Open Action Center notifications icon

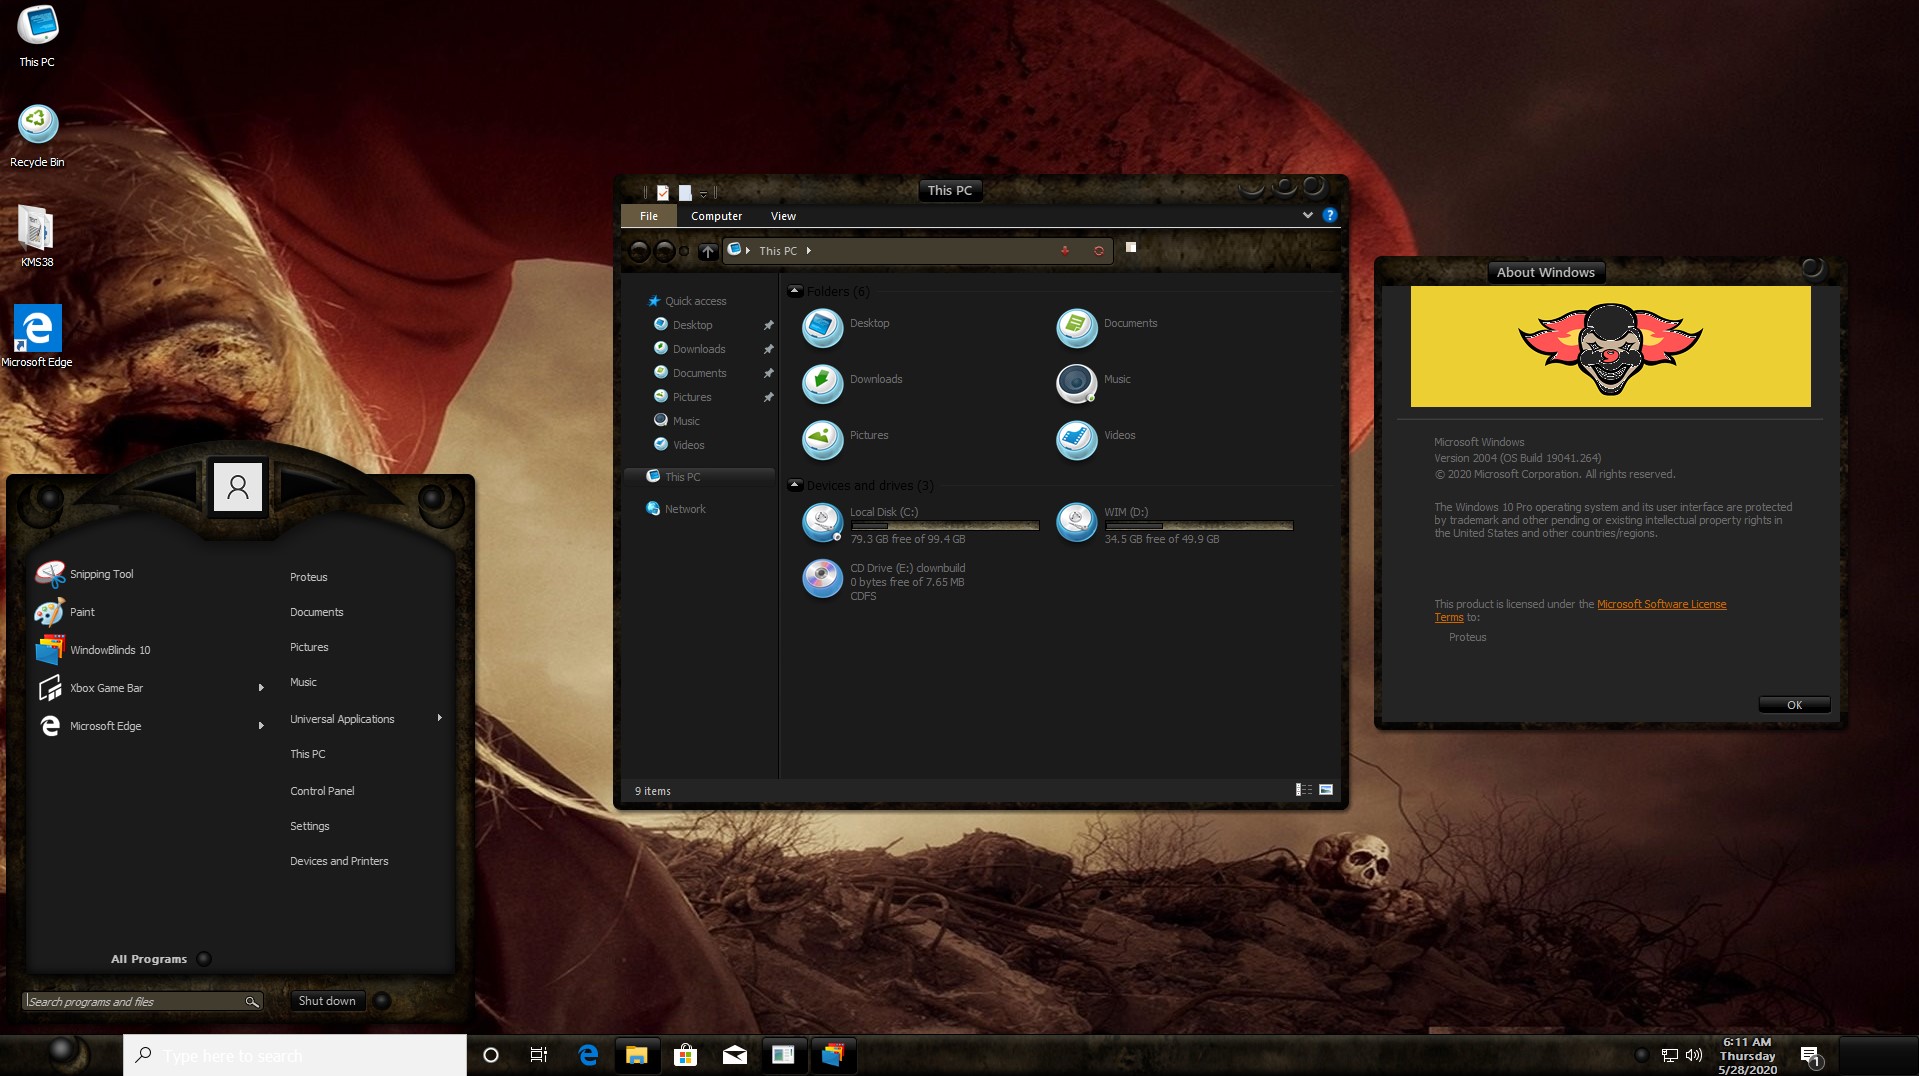click(1810, 1056)
